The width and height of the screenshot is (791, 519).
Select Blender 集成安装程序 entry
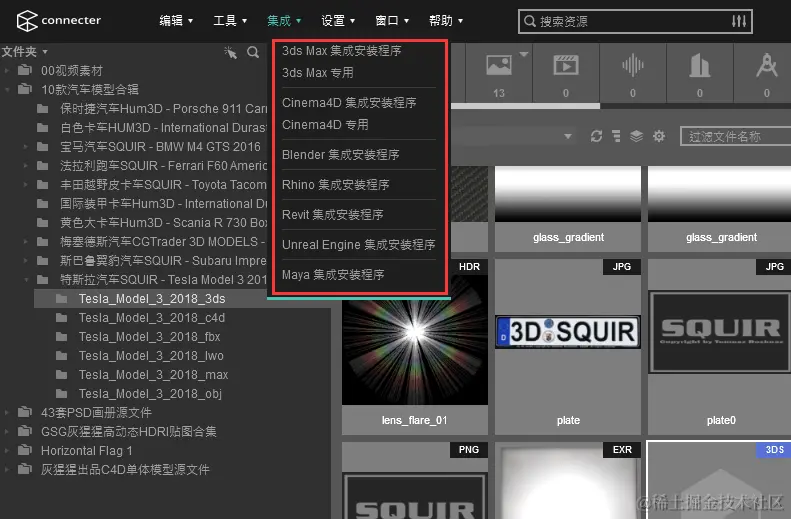point(341,154)
